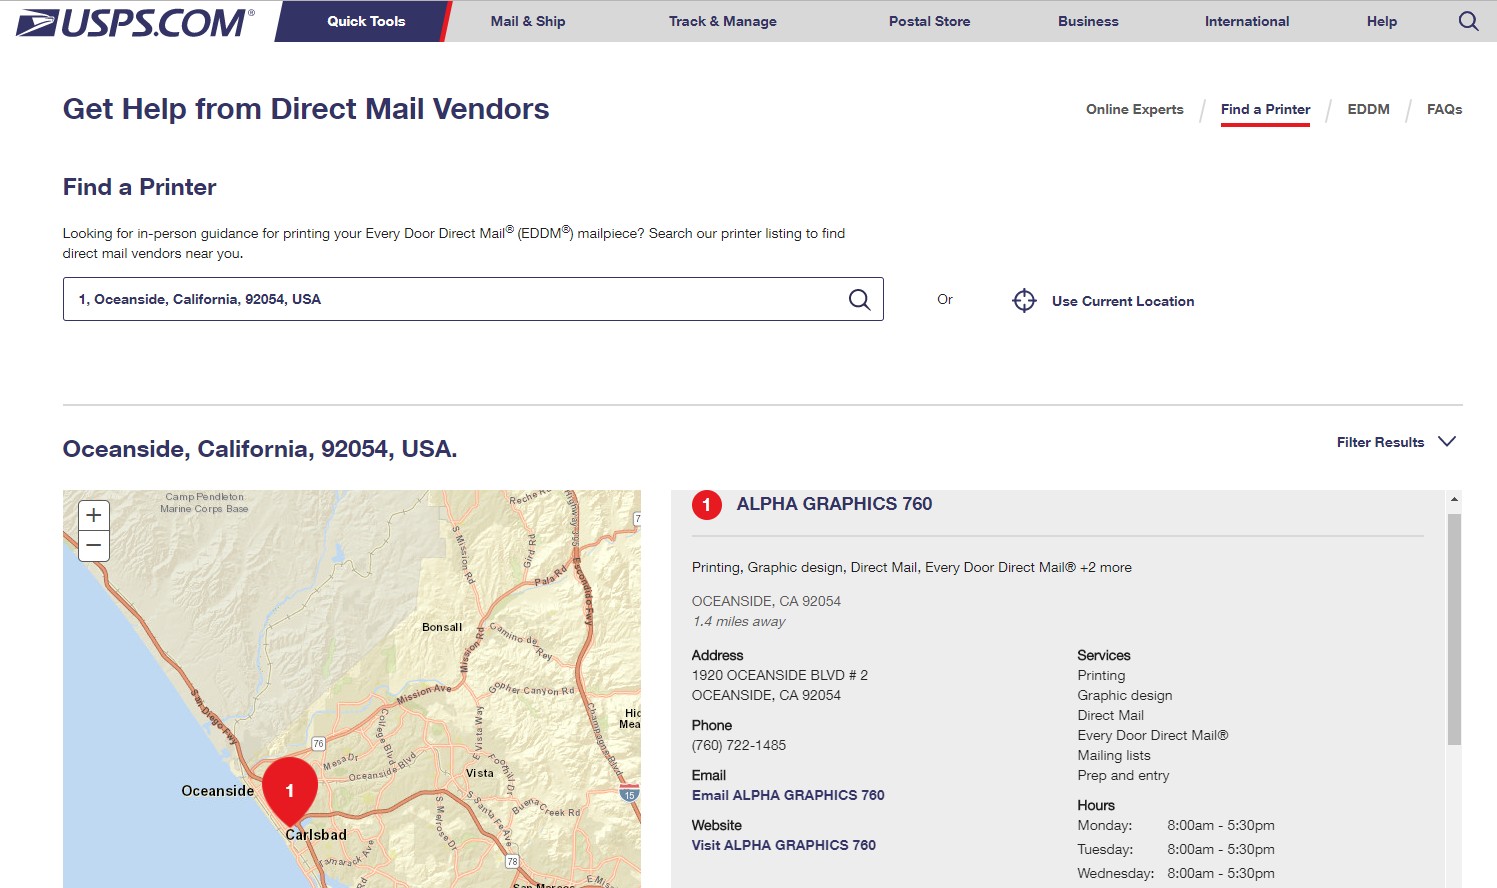Click 'Find a Printer' section heading
The image size is (1497, 888).
(x=140, y=187)
